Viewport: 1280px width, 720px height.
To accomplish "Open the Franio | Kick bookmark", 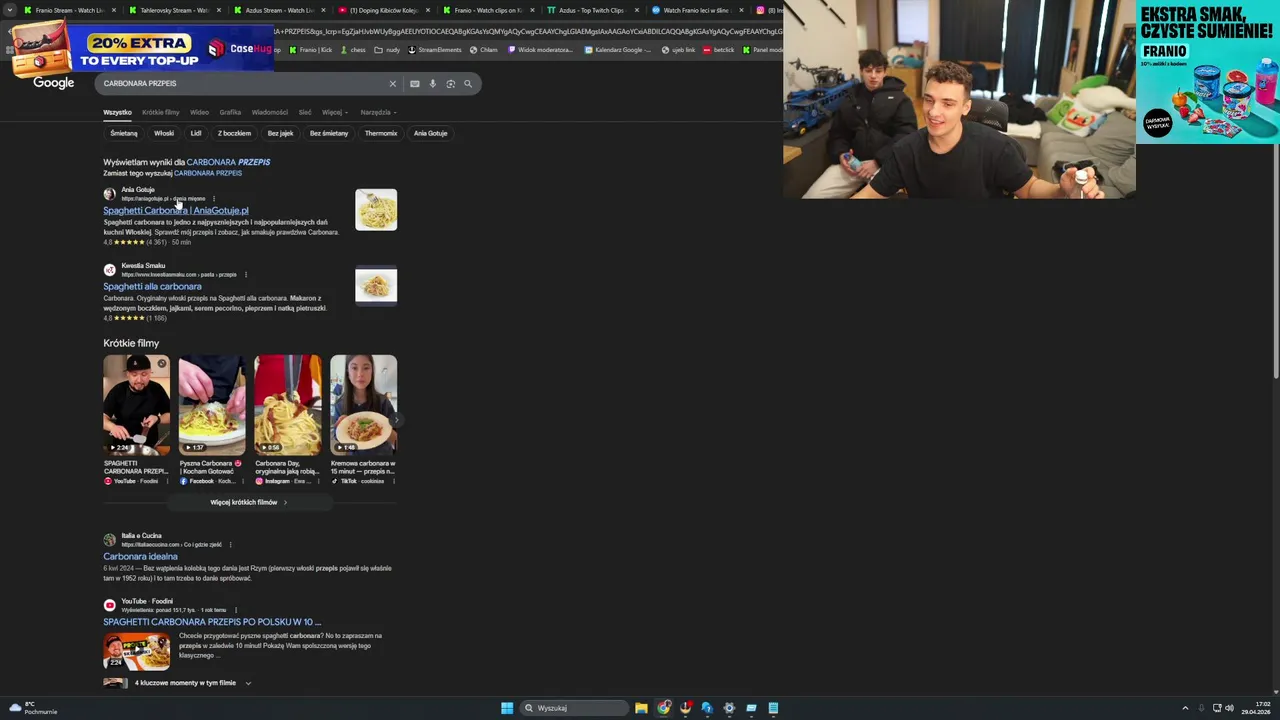I will (x=311, y=50).
